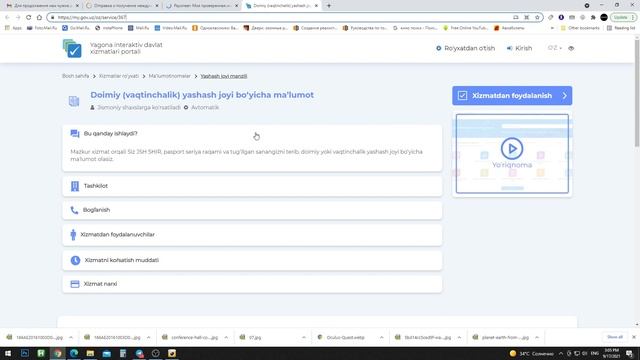The height and width of the screenshot is (360, 640).
Task: Click the building icon beside Tashkilot
Action: tap(75, 186)
